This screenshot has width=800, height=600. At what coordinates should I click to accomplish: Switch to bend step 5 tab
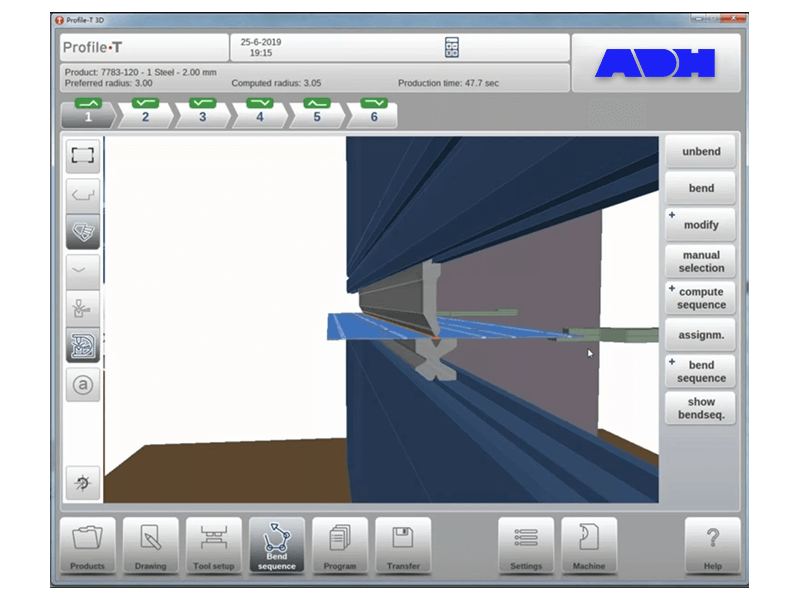(x=316, y=115)
